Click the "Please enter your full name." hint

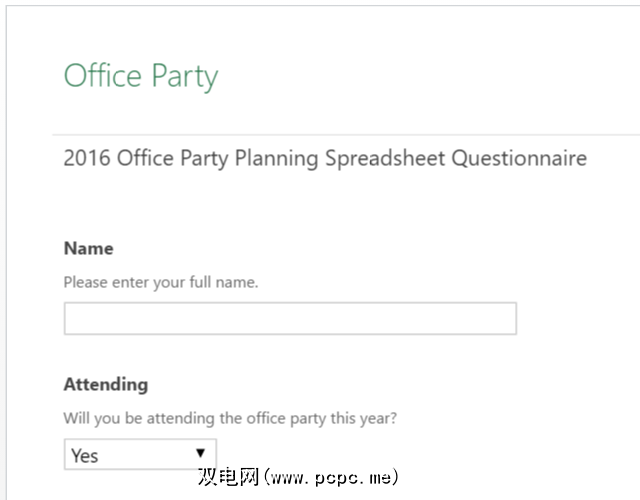pos(161,282)
